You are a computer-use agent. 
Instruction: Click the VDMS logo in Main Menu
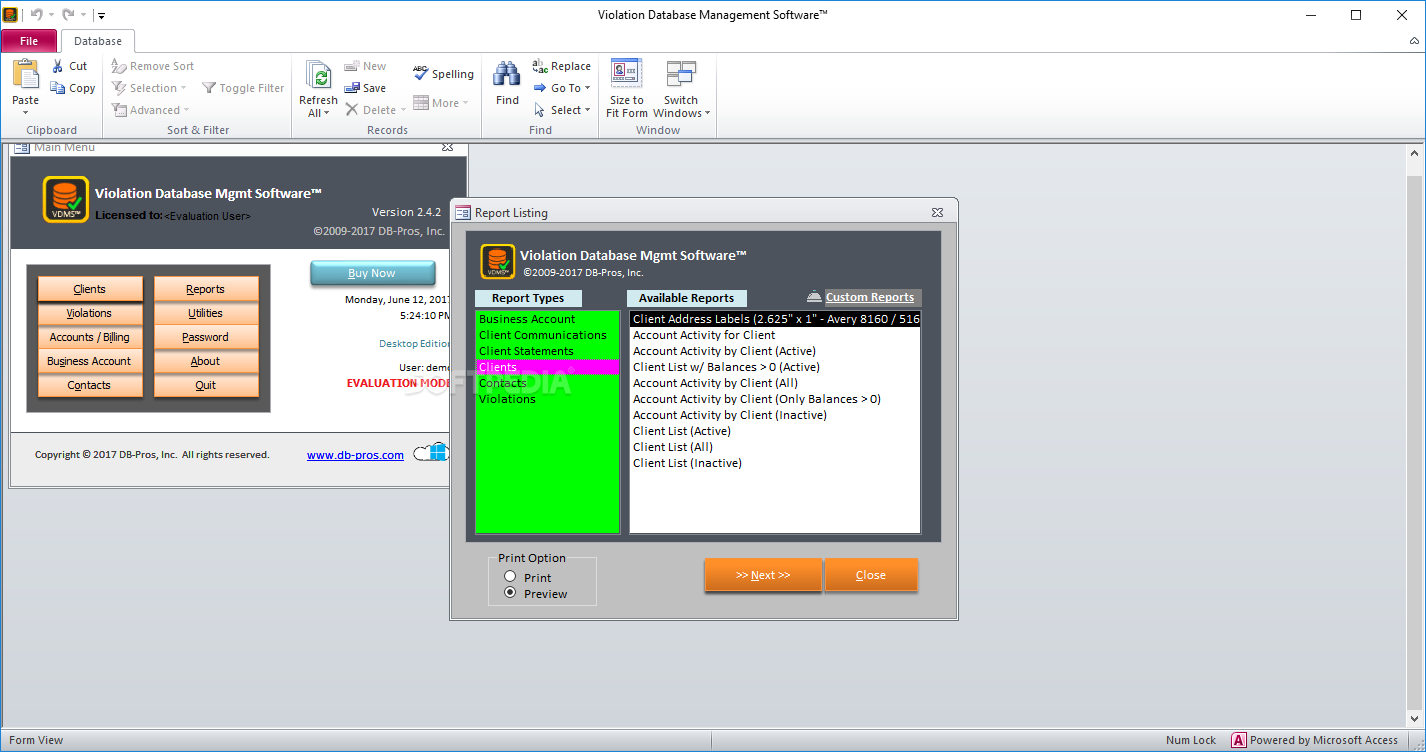[66, 199]
